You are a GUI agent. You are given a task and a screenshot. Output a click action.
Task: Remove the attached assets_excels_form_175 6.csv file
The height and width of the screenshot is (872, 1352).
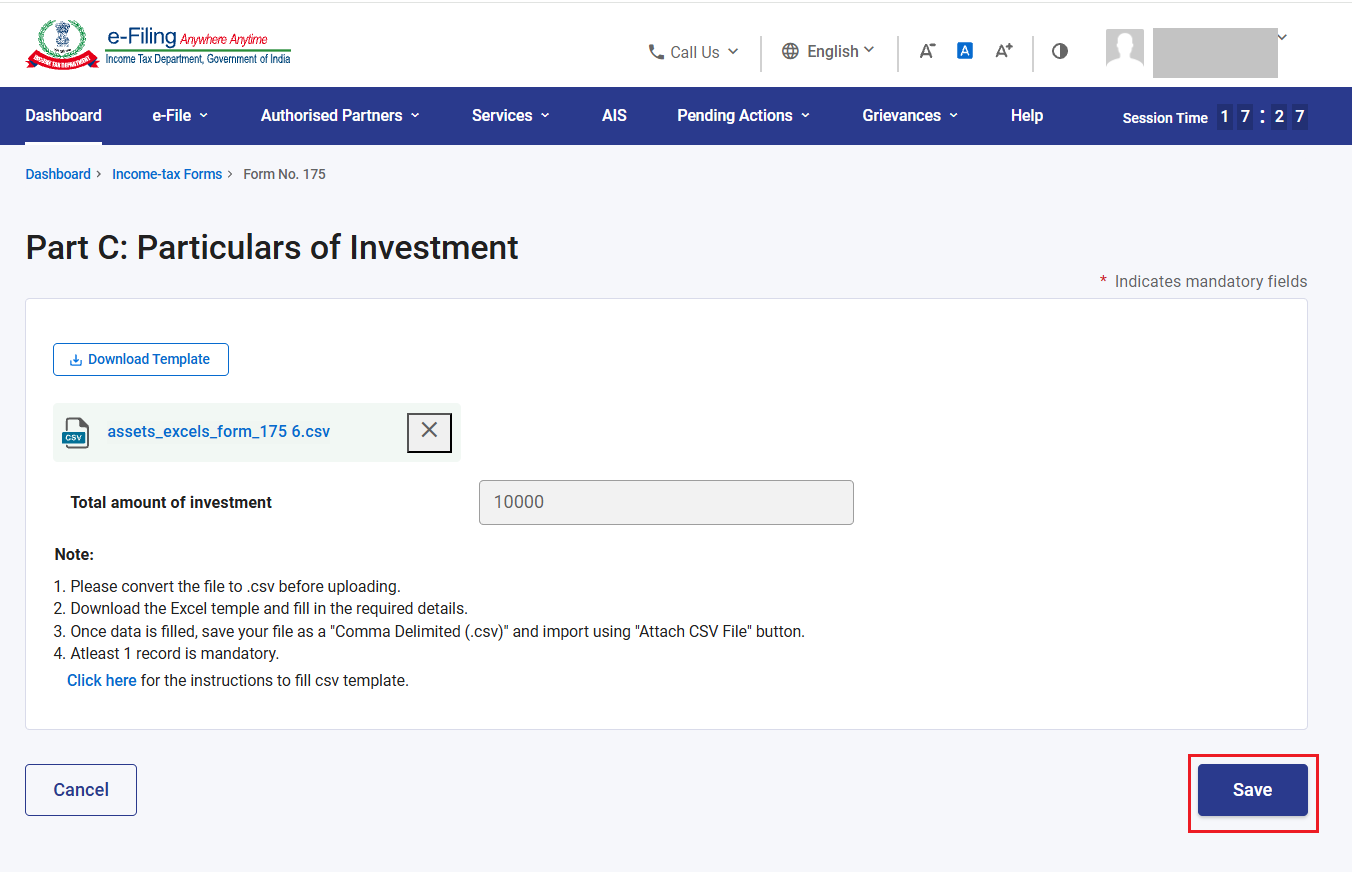(429, 432)
